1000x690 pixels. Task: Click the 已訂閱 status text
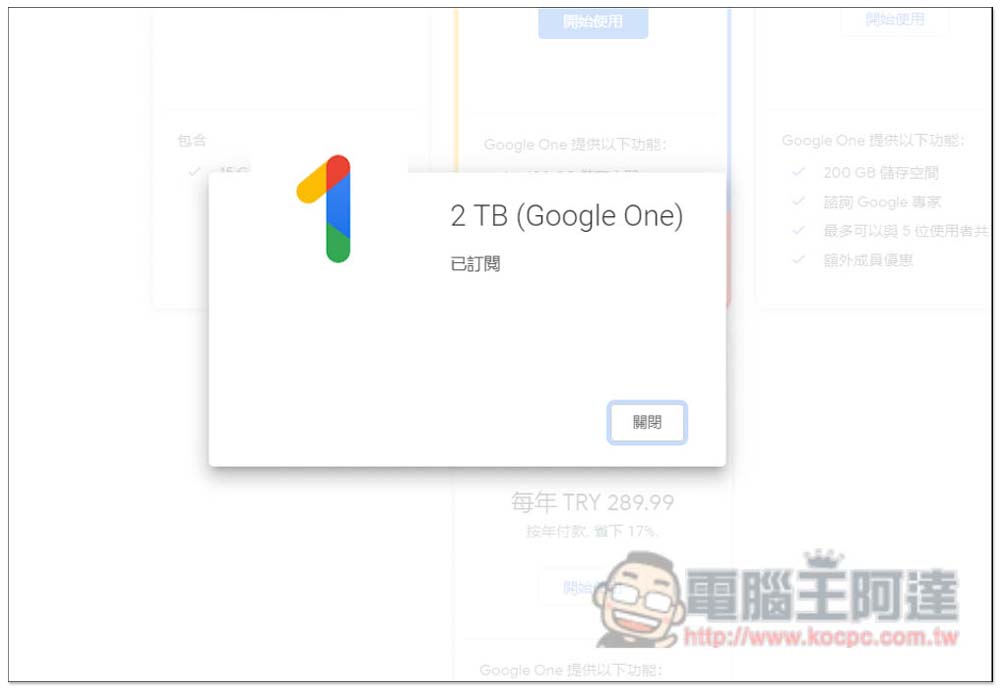pyautogui.click(x=475, y=263)
